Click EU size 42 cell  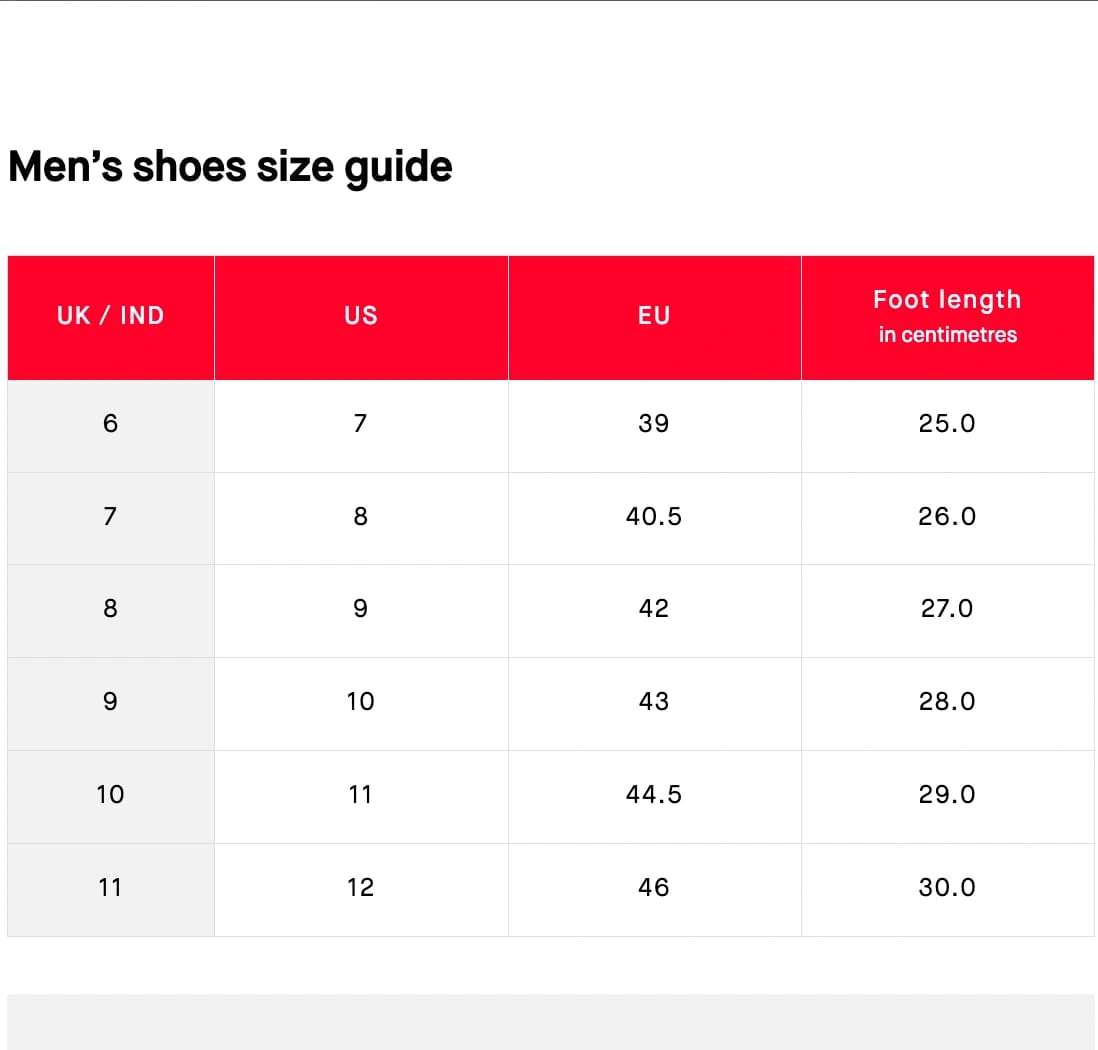(x=655, y=611)
